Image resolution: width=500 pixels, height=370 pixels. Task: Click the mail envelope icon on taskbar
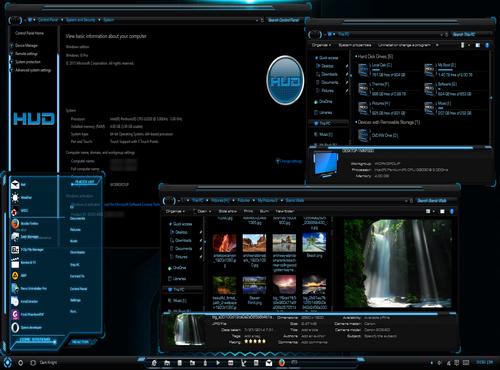(x=269, y=363)
